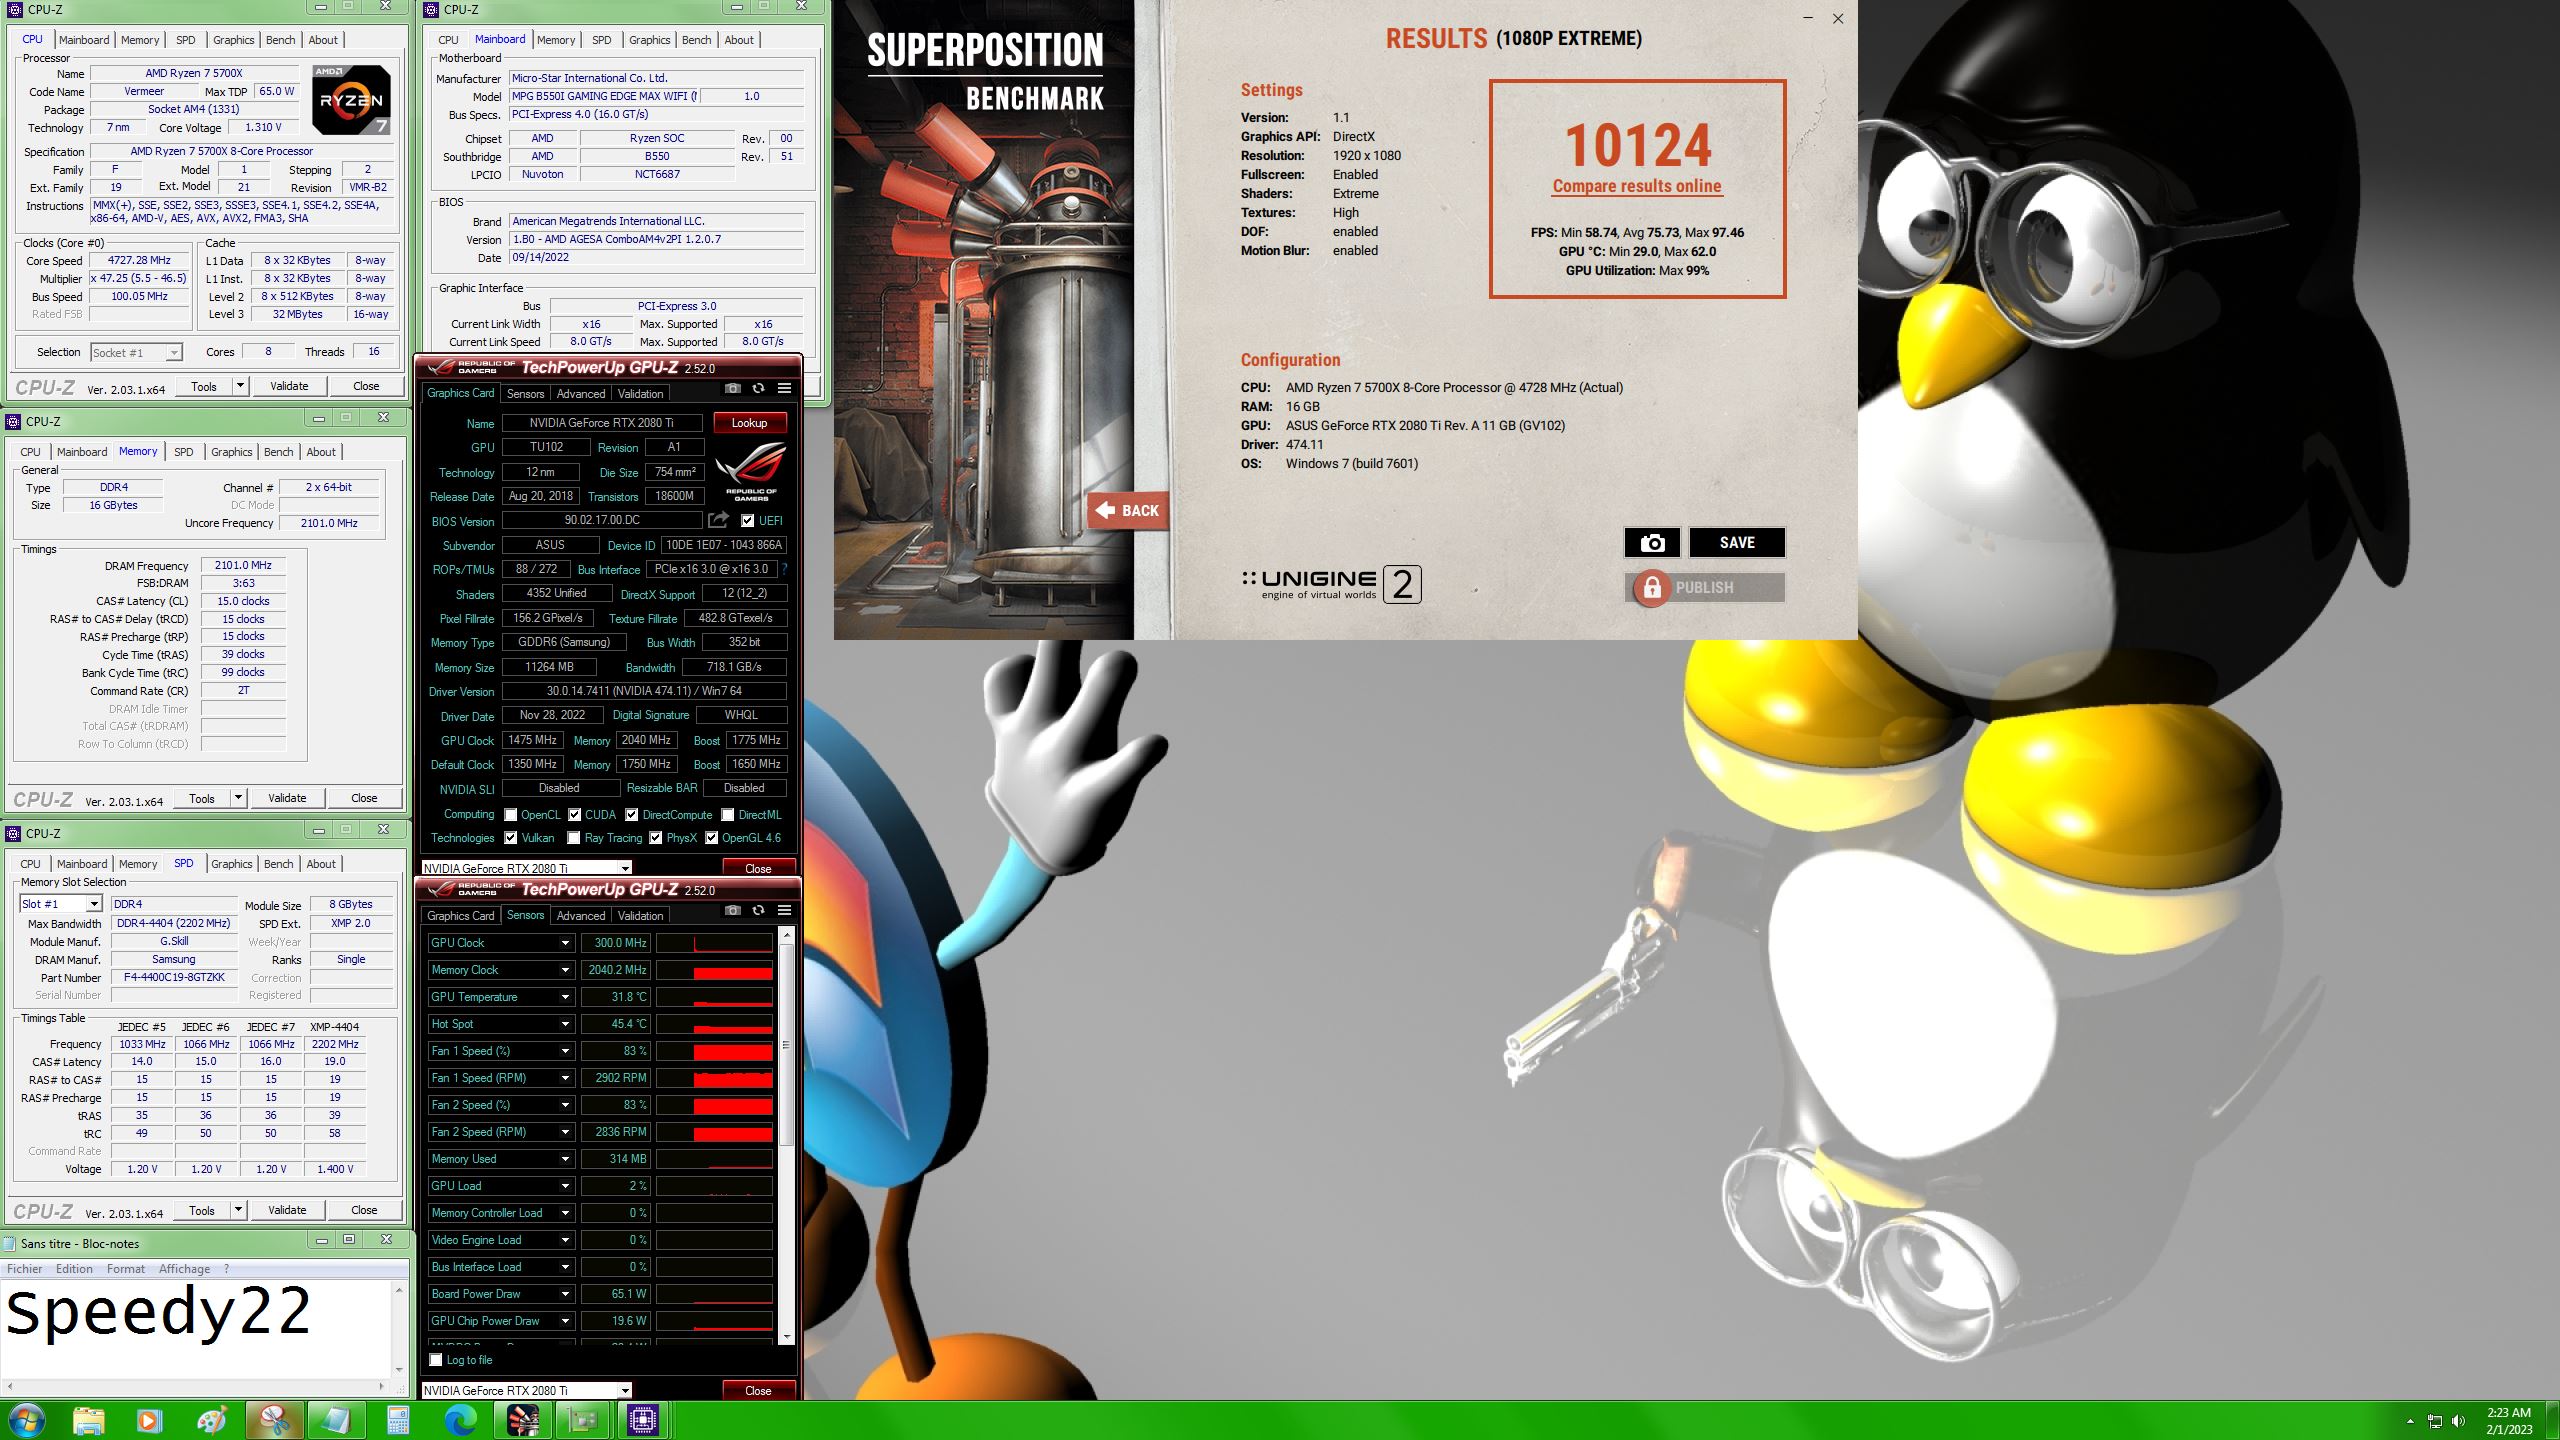Open Graphics tab in CPU-Z Mainboard window
The height and width of the screenshot is (1440, 2560).
(x=649, y=40)
